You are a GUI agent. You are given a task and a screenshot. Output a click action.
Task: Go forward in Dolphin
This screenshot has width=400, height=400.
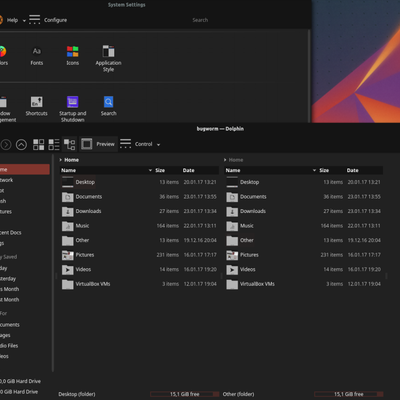(x=6, y=145)
